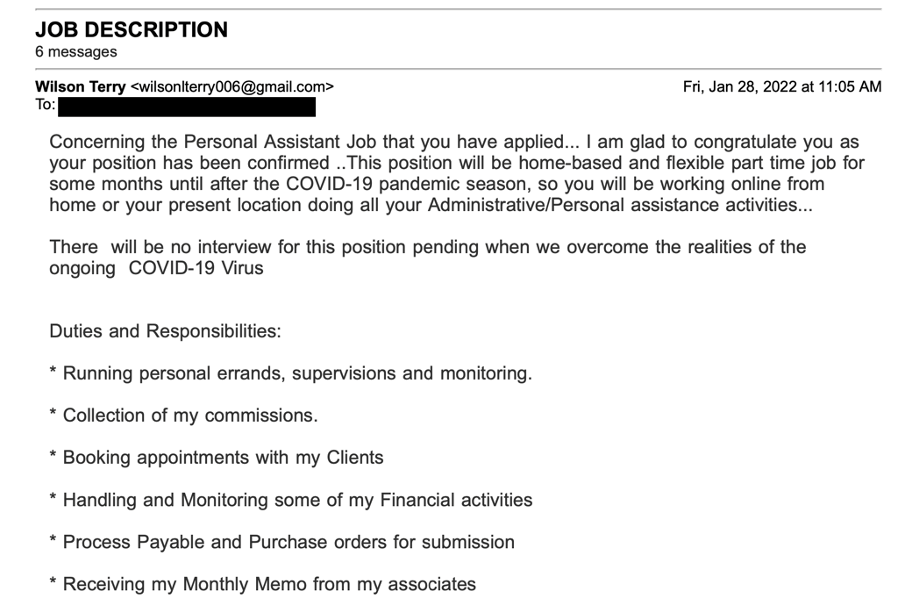Select the "Receiving my Monthly Memo" bullet
The image size is (911, 604).
click(269, 584)
